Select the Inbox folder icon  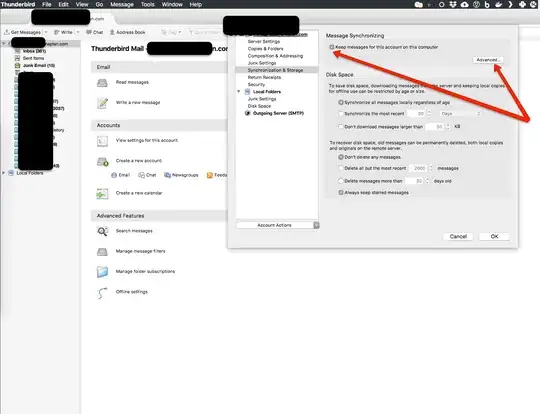pyautogui.click(x=17, y=51)
